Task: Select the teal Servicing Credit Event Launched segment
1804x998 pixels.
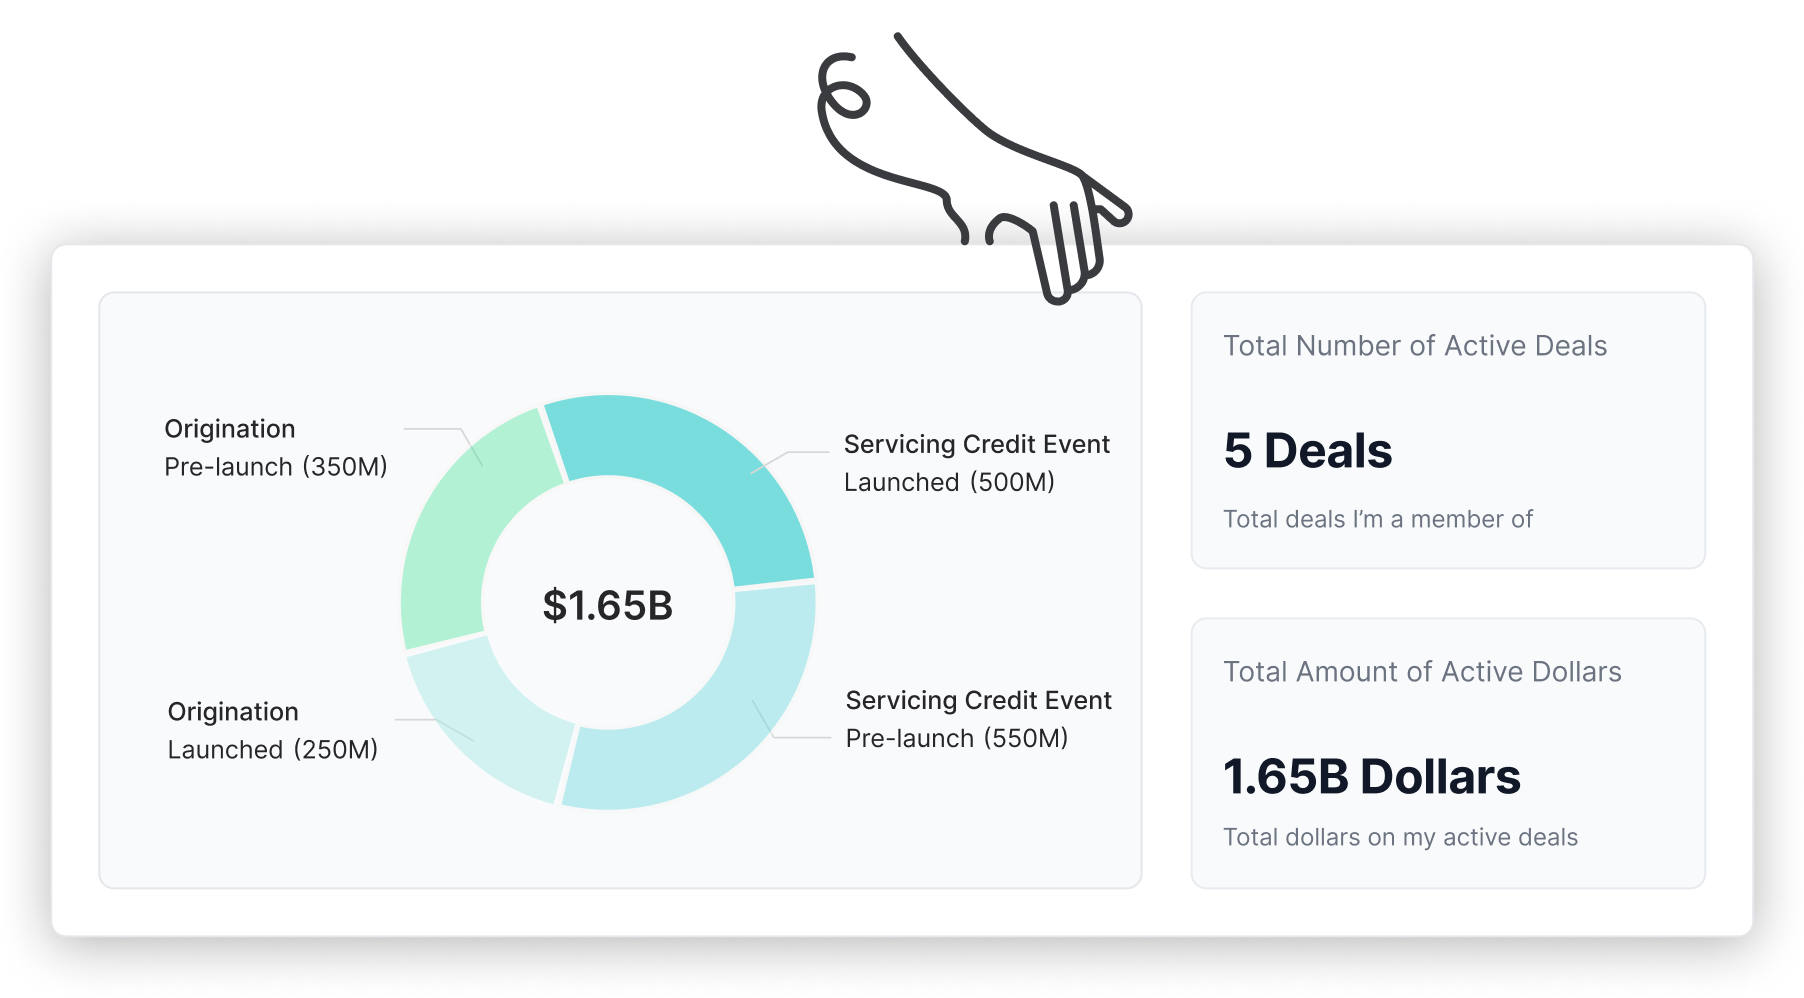Action: (700, 470)
